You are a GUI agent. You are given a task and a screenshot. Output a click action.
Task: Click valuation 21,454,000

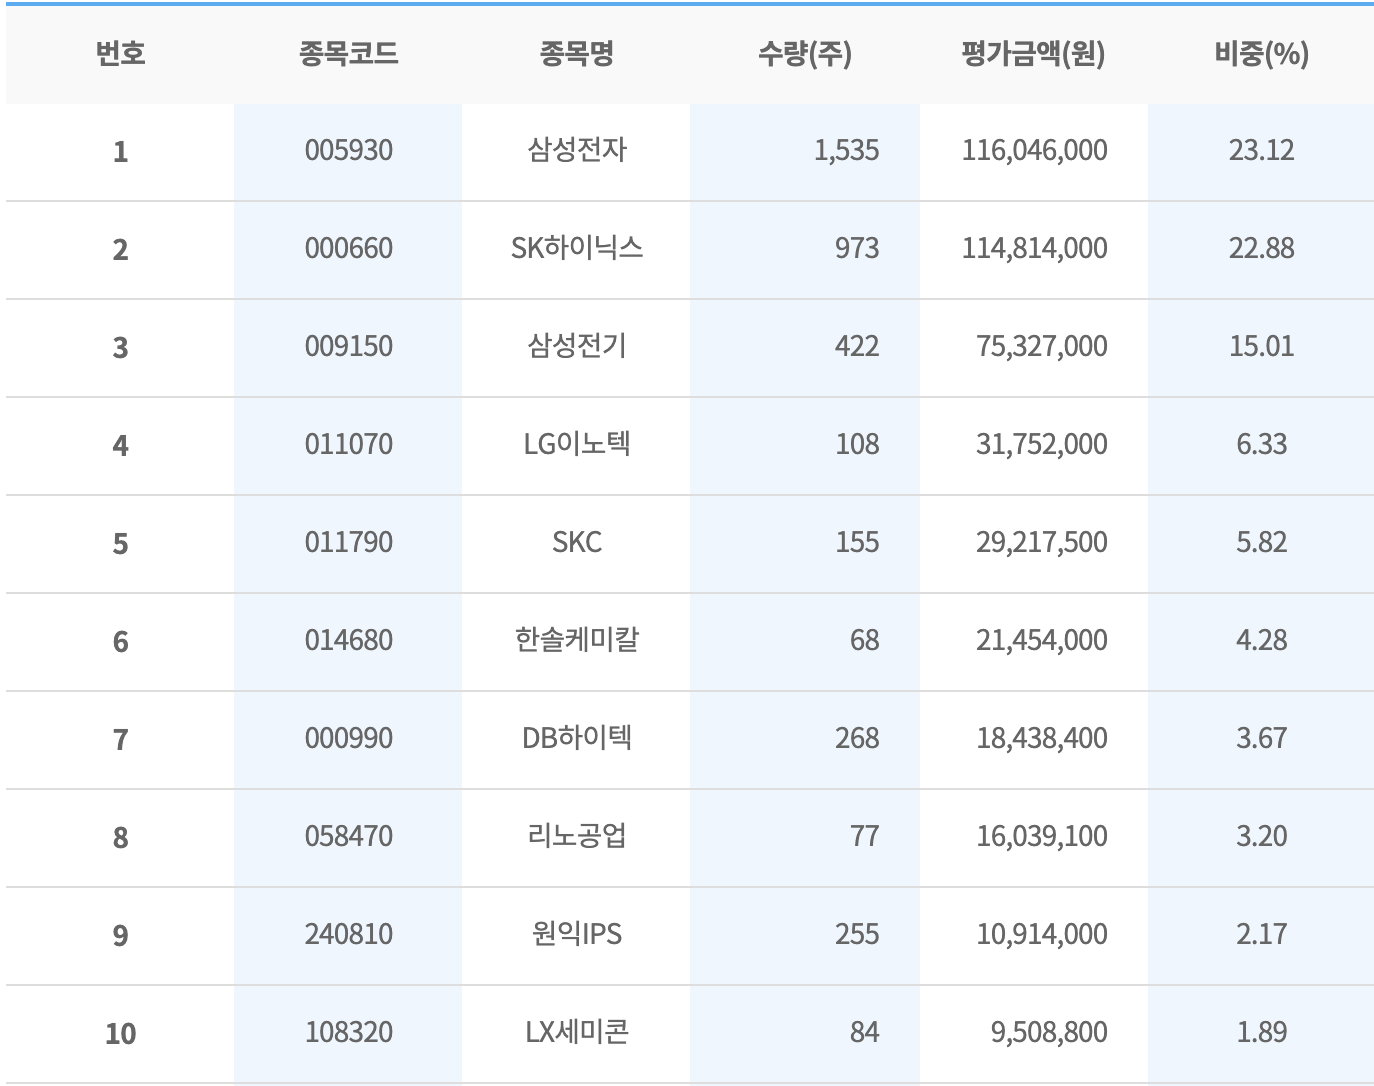pyautogui.click(x=1042, y=641)
